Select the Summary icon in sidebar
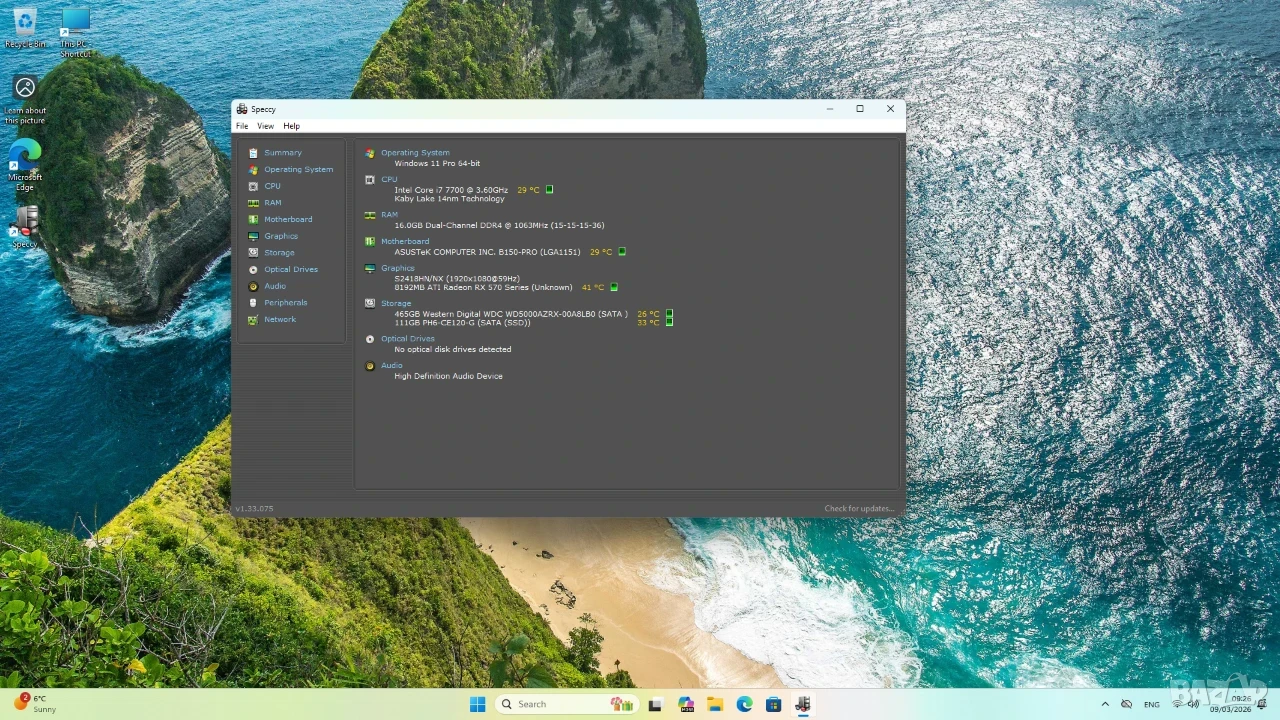The height and width of the screenshot is (720, 1280). (x=253, y=153)
